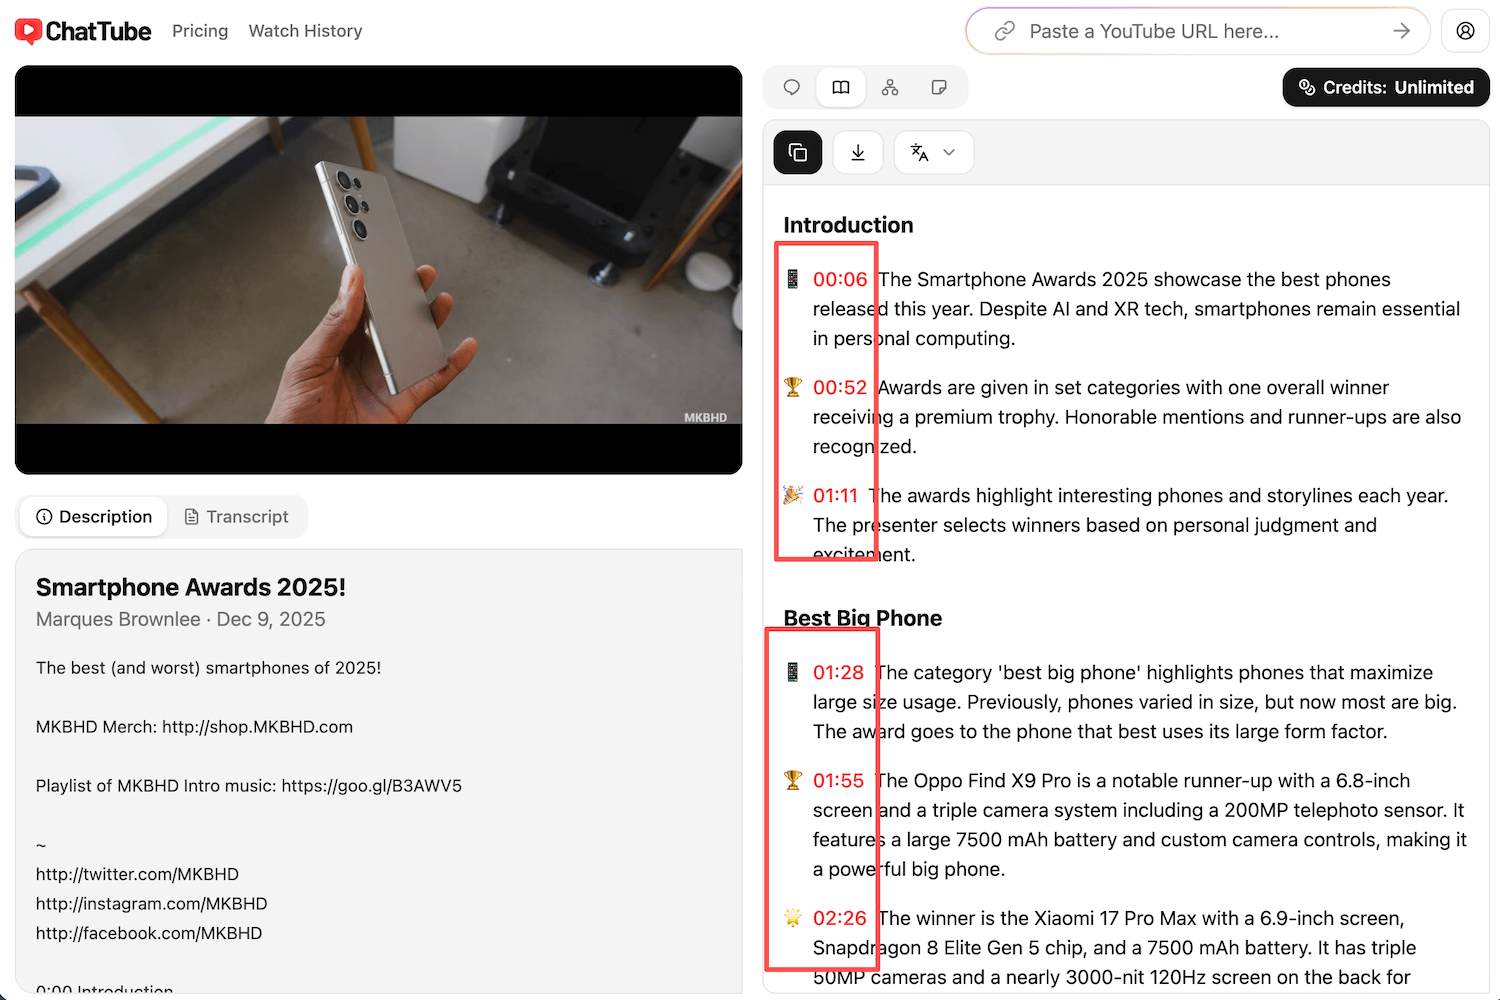The width and height of the screenshot is (1500, 1000).
Task: Activate the link icon in URL field
Action: point(1004,31)
